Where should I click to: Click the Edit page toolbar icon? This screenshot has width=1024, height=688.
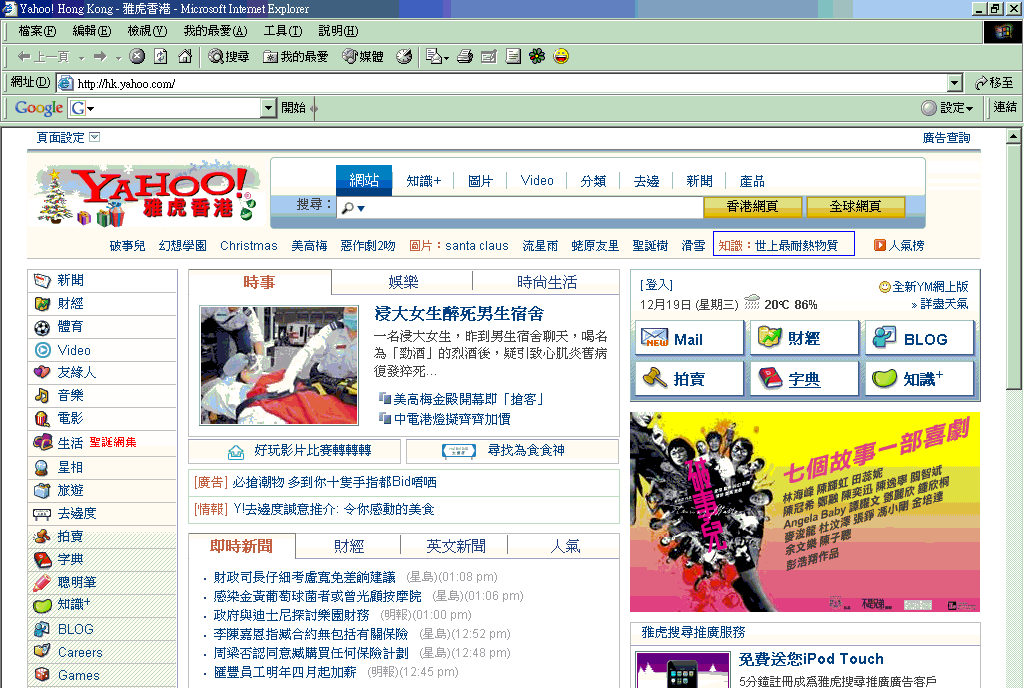[x=488, y=57]
